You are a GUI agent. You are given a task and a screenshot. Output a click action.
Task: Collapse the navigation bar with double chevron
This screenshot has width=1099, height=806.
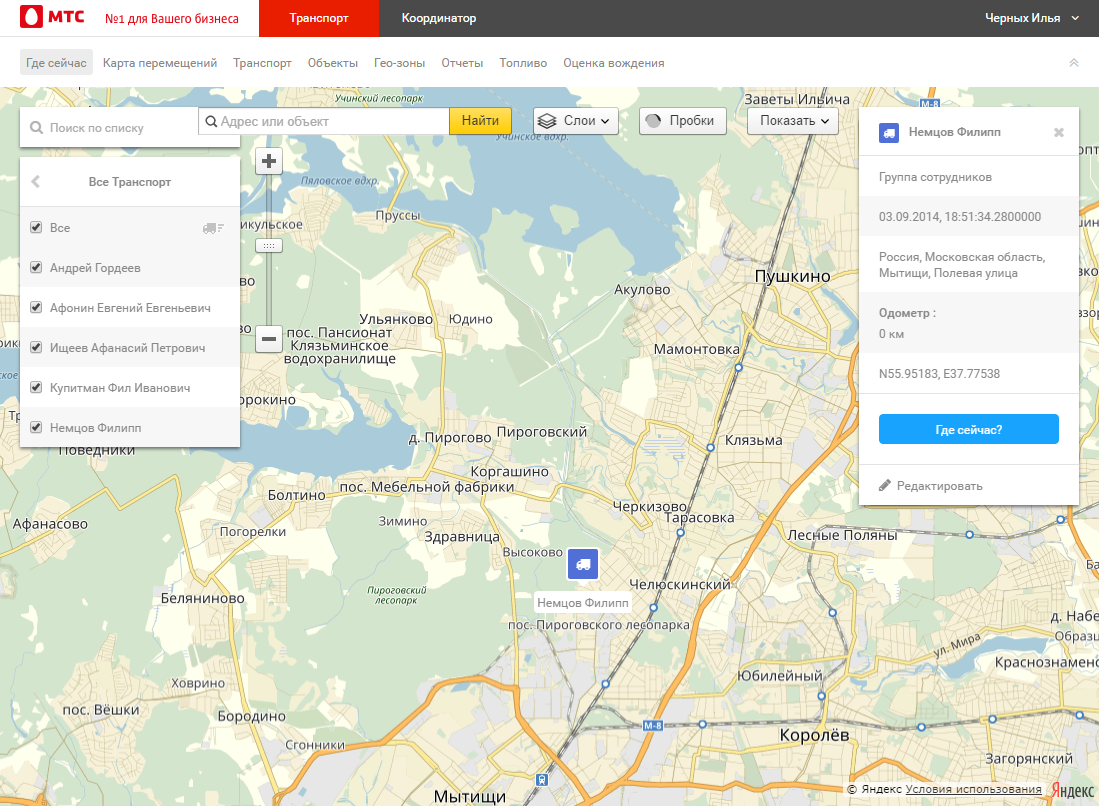[1074, 63]
